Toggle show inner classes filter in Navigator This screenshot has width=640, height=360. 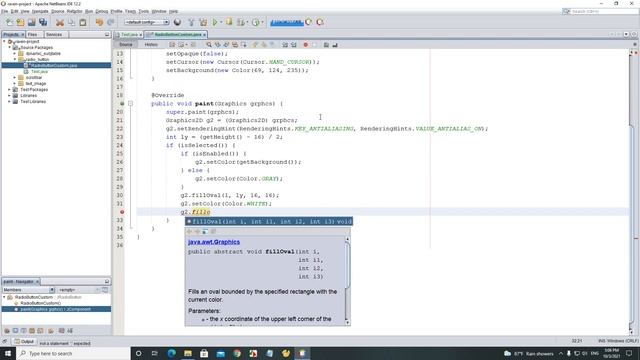click(40, 331)
